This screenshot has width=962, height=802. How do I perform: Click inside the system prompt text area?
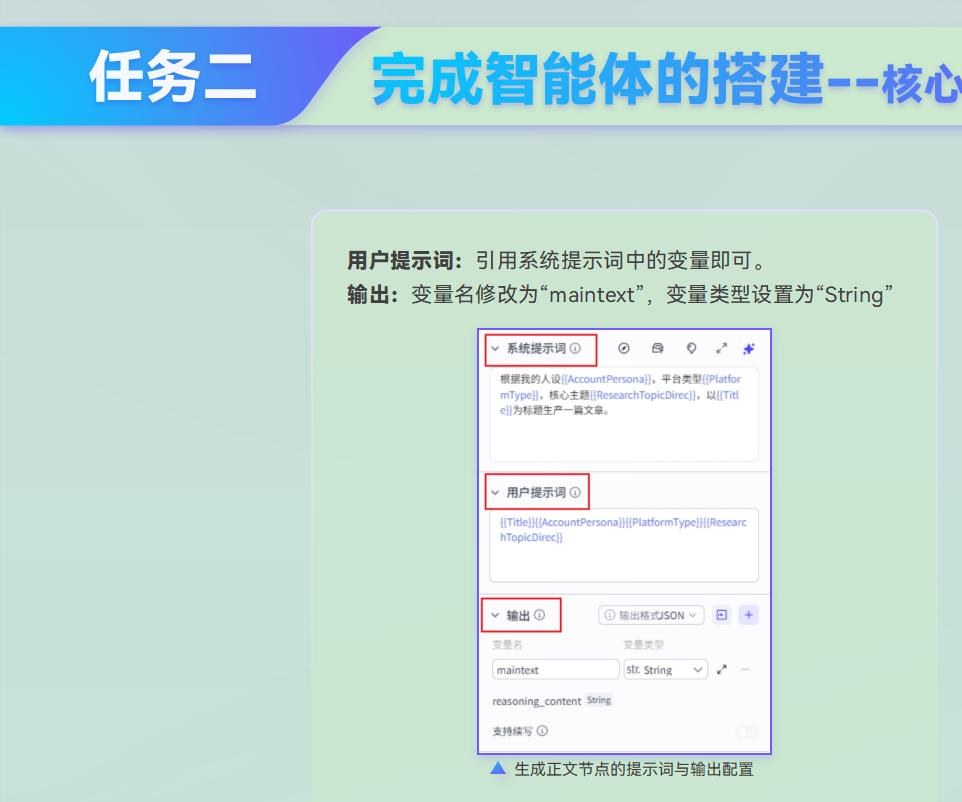coord(624,414)
